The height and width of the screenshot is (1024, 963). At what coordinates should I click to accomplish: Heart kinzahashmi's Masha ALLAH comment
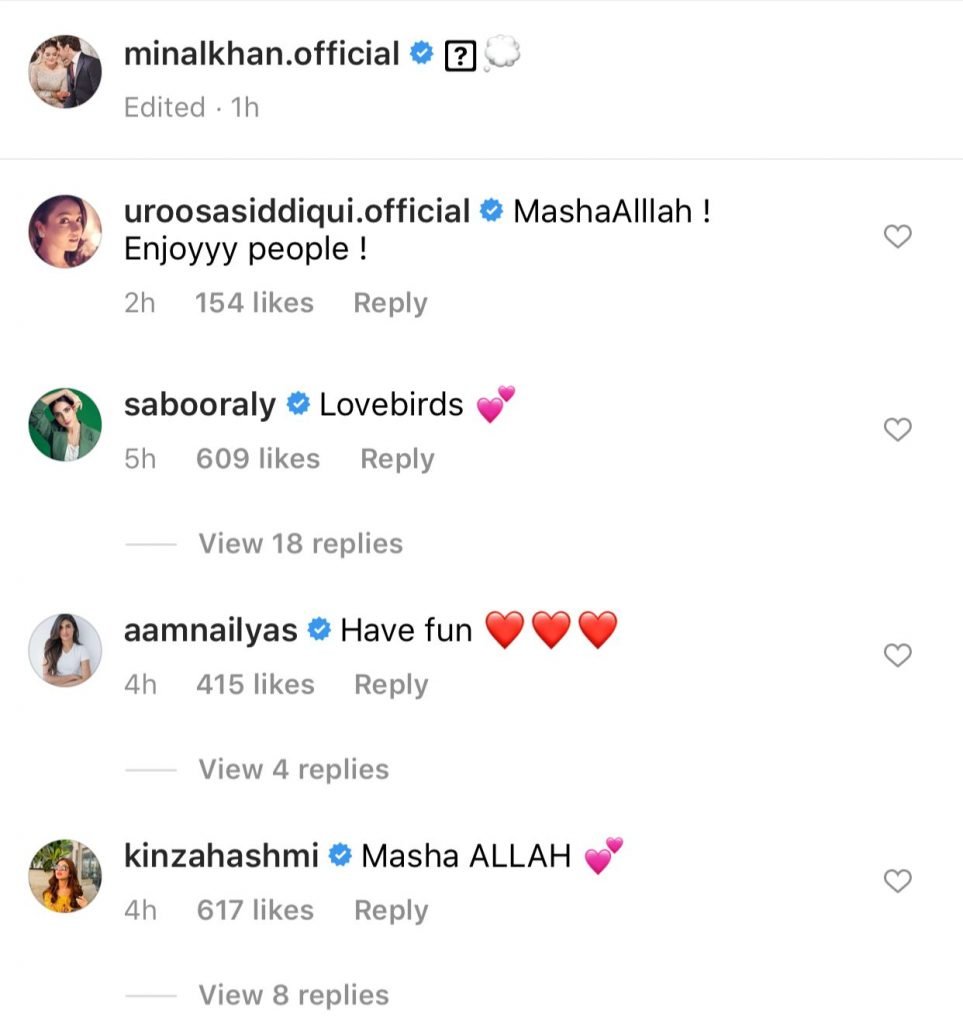[899, 881]
